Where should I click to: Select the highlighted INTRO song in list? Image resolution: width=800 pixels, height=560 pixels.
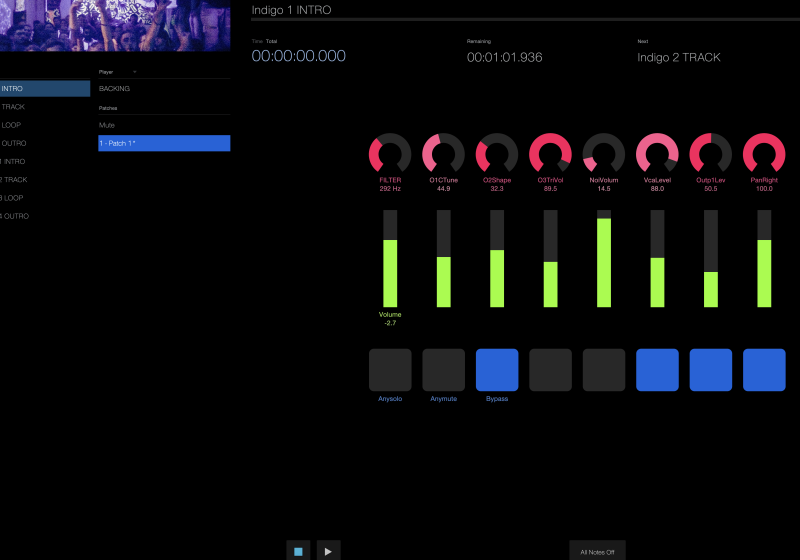click(44, 89)
